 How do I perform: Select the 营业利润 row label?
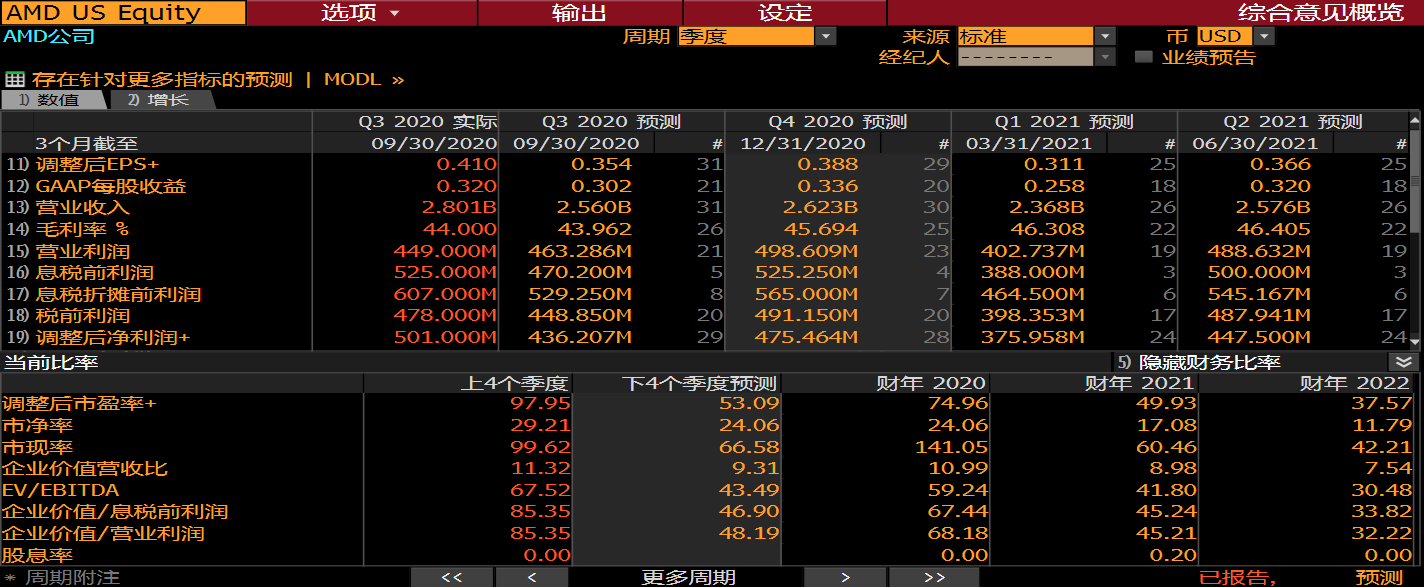coord(83,251)
